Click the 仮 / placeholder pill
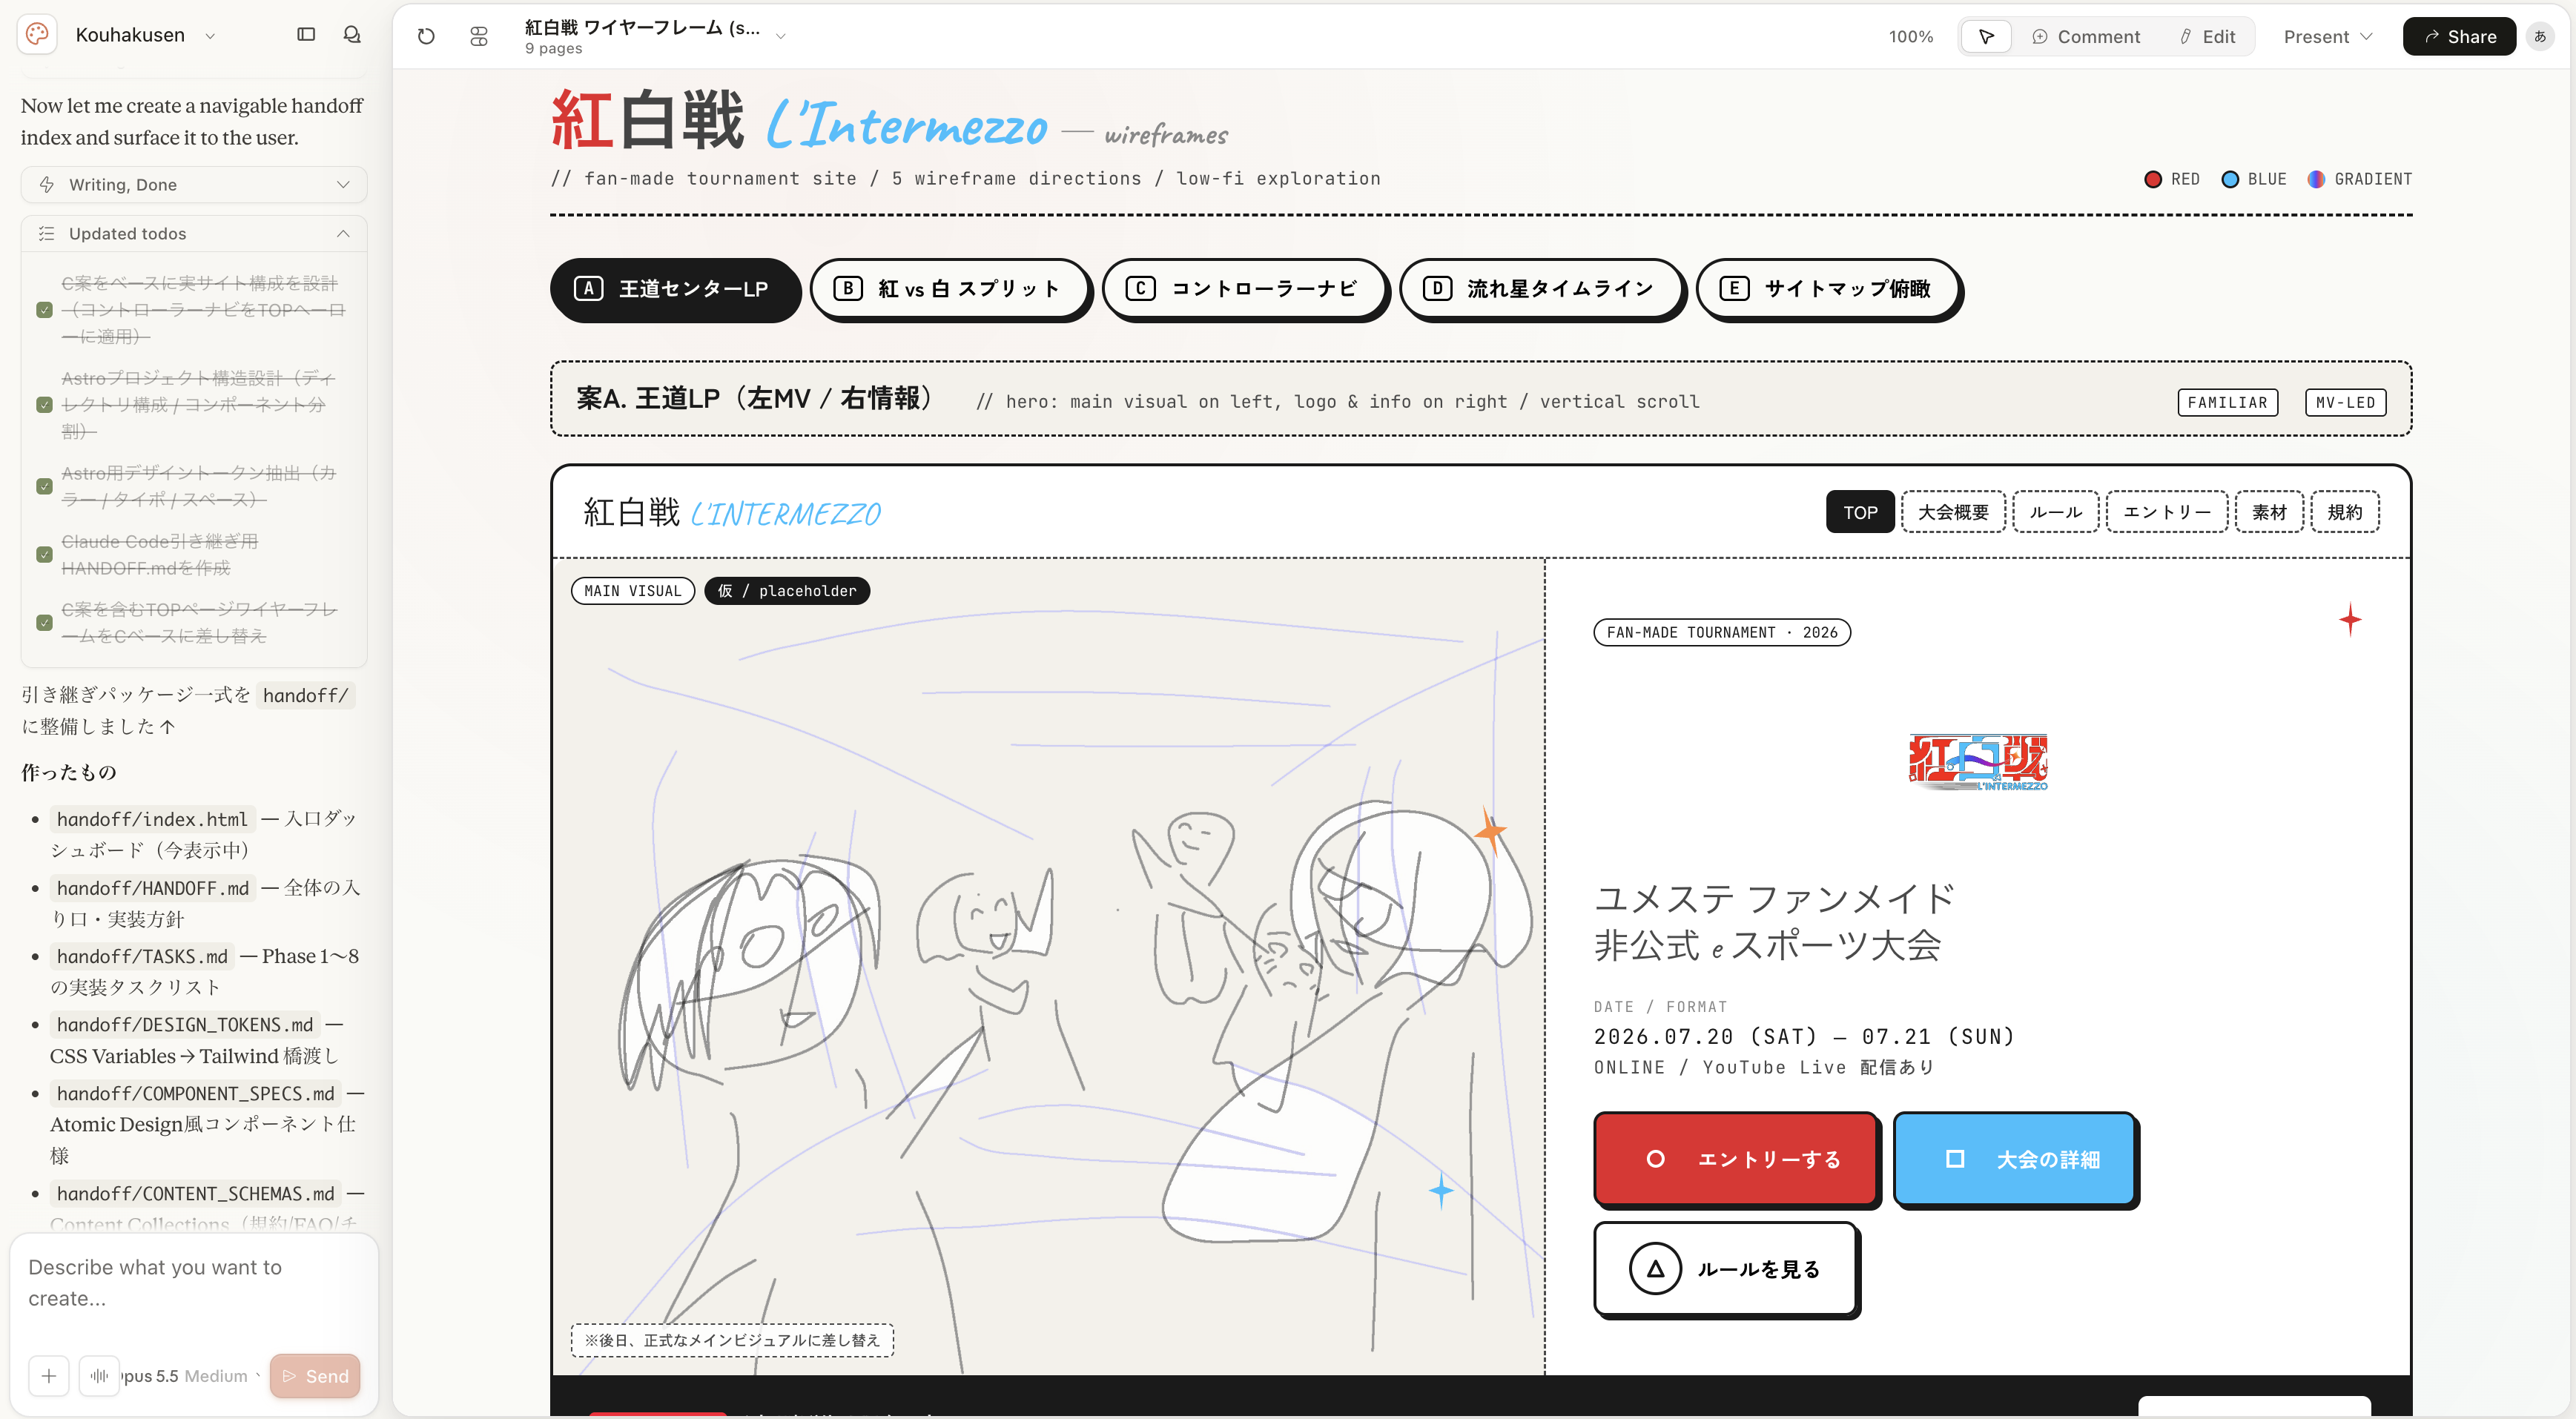Viewport: 2576px width, 1419px height. (787, 591)
